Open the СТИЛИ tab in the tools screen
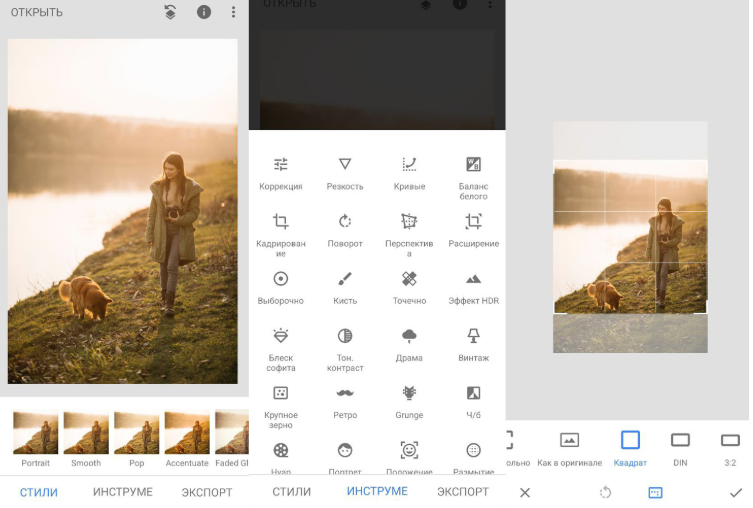The height and width of the screenshot is (508, 753). click(291, 492)
